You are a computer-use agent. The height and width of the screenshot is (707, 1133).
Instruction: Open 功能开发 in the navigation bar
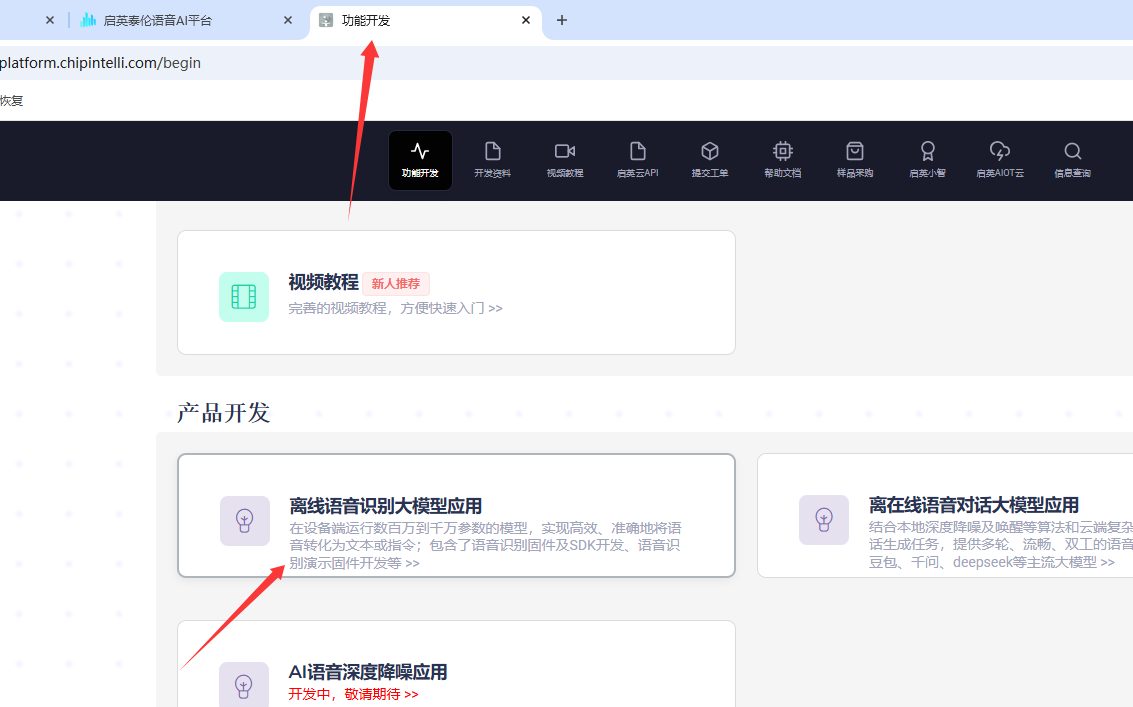[x=420, y=160]
